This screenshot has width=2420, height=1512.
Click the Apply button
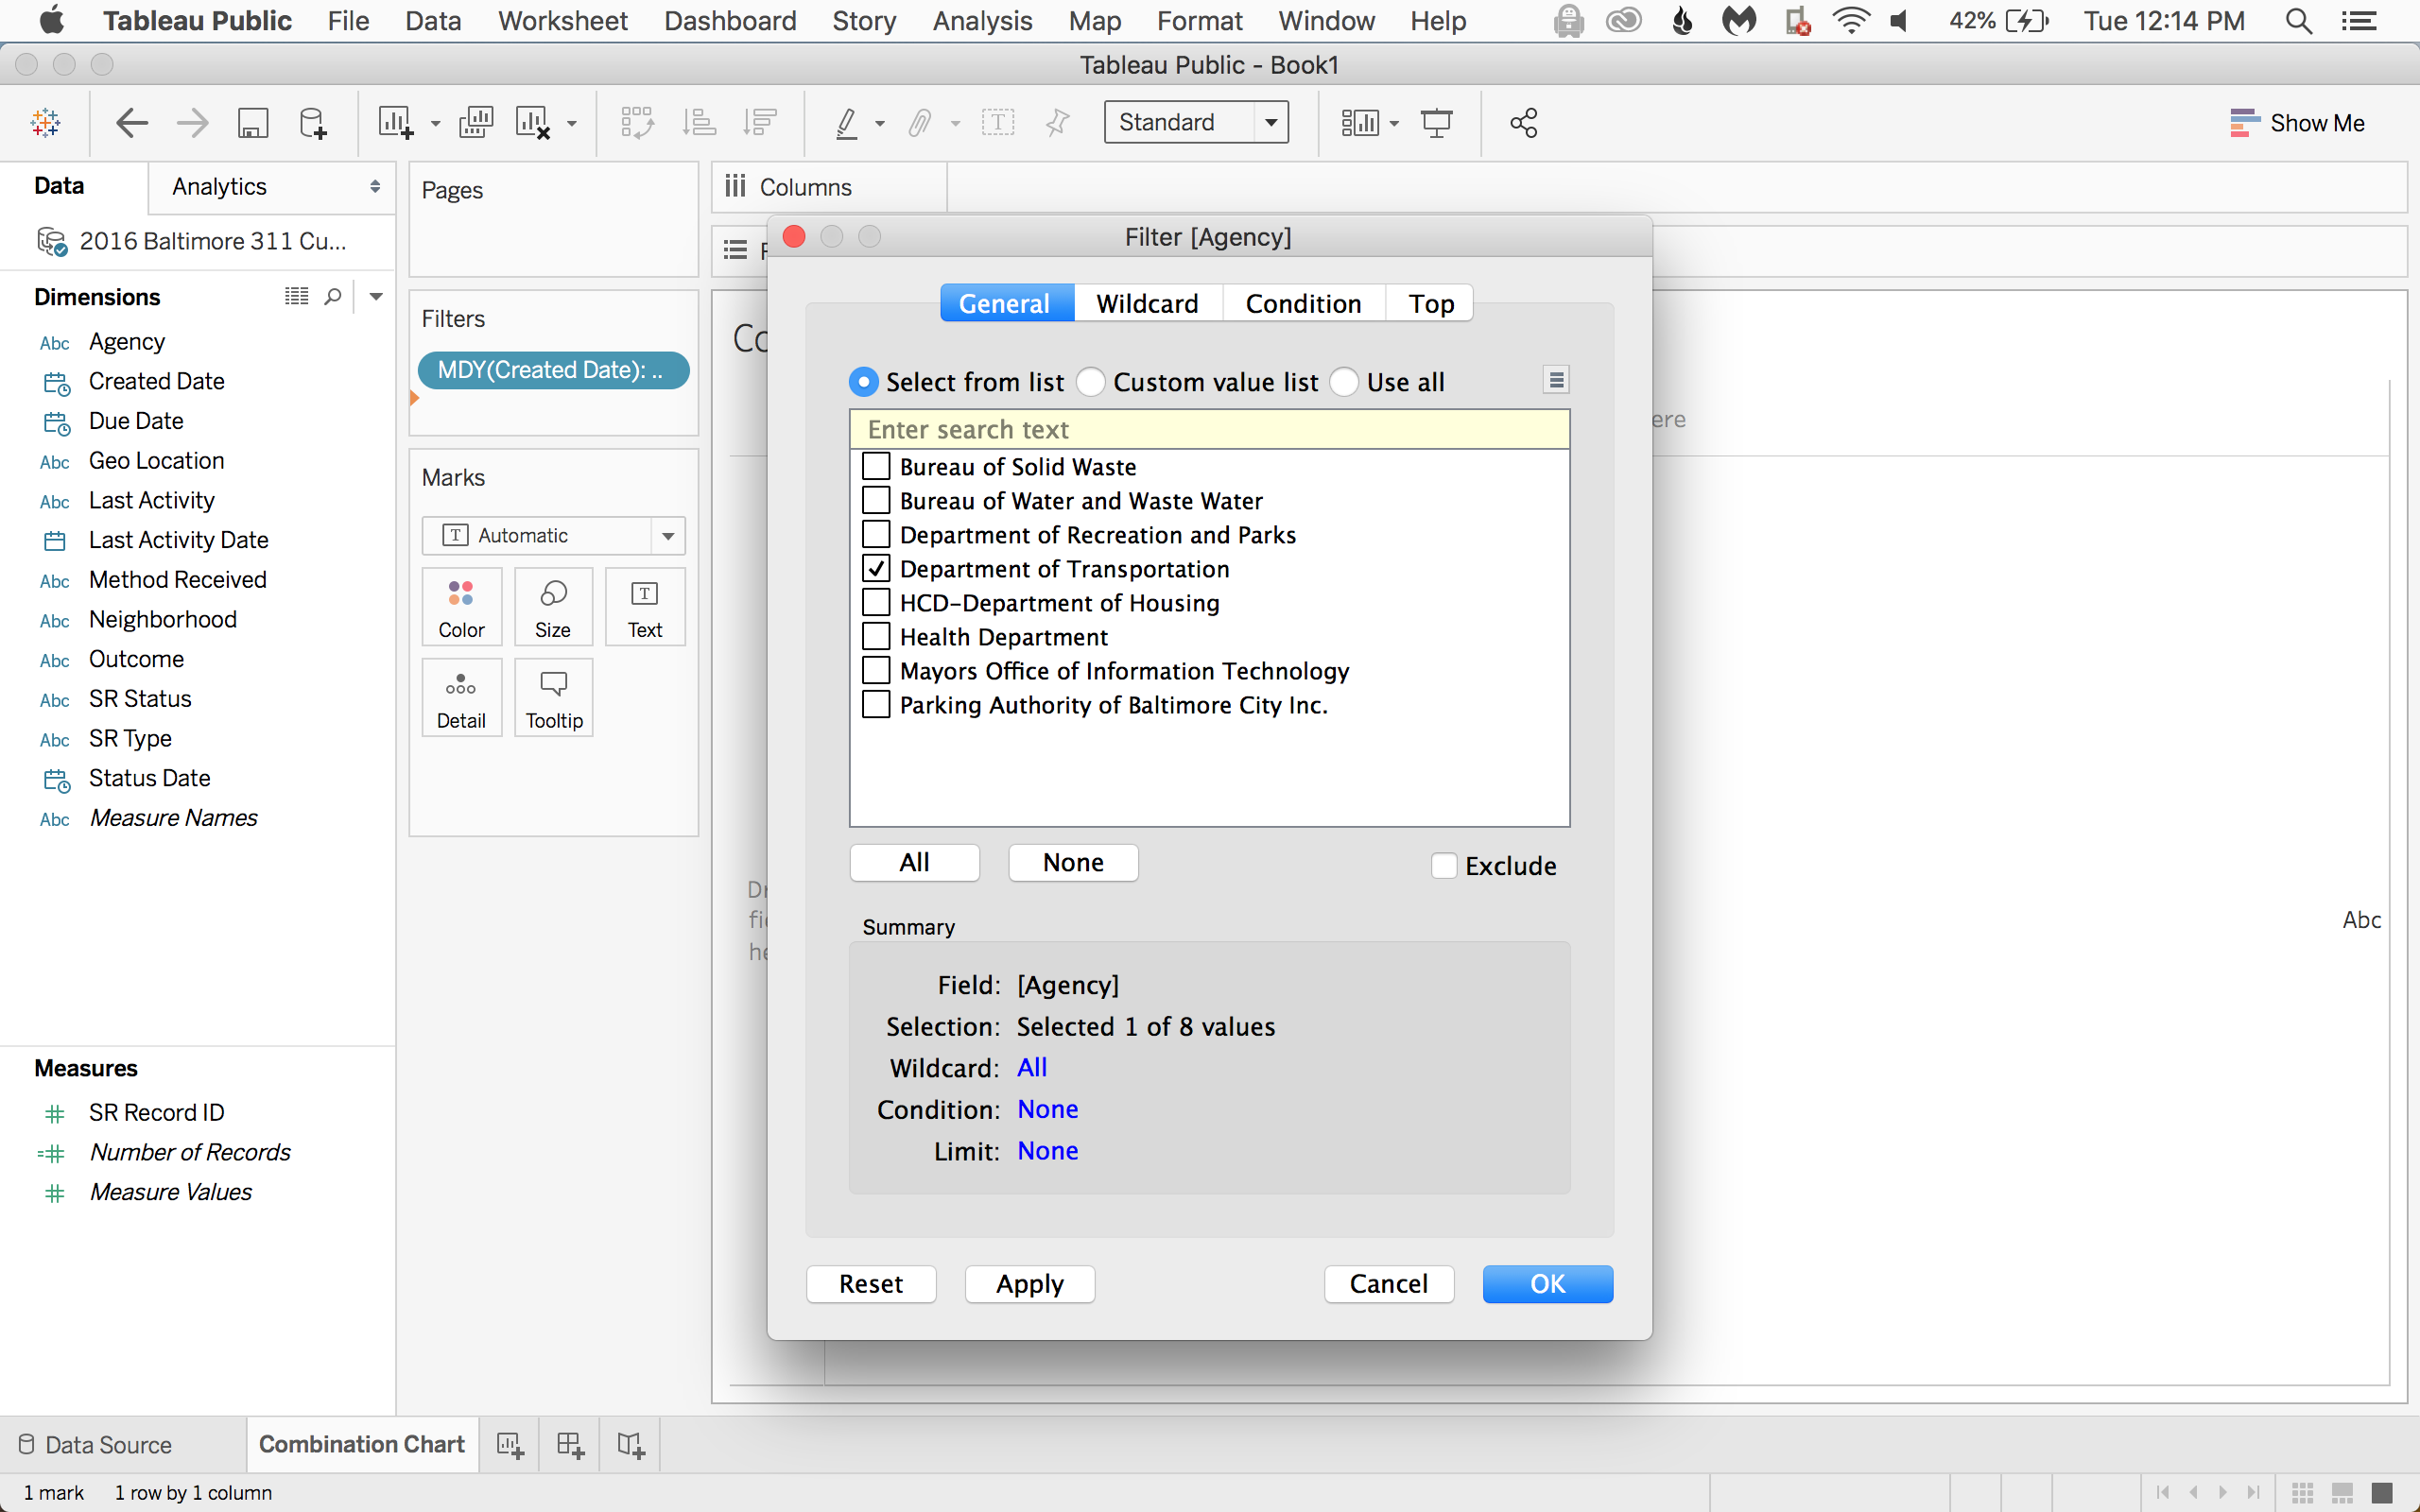pyautogui.click(x=1030, y=1284)
